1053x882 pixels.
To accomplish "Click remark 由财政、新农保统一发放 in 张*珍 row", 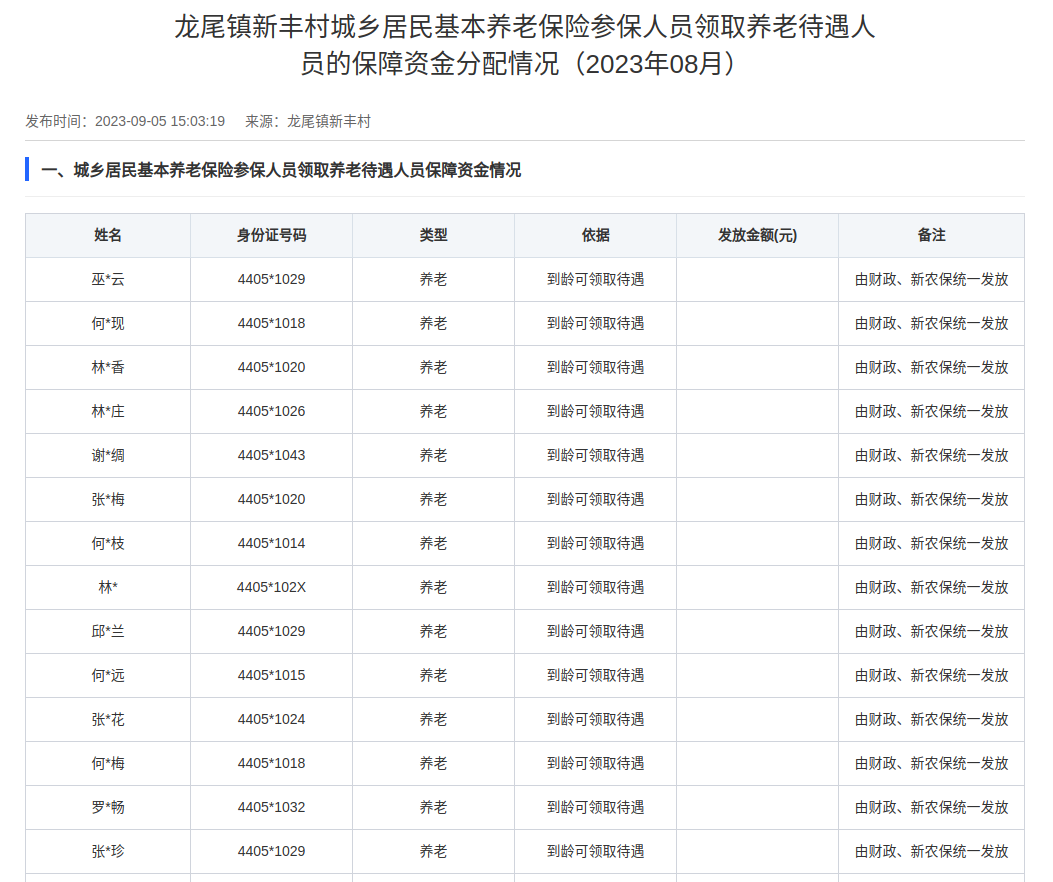I will [931, 851].
